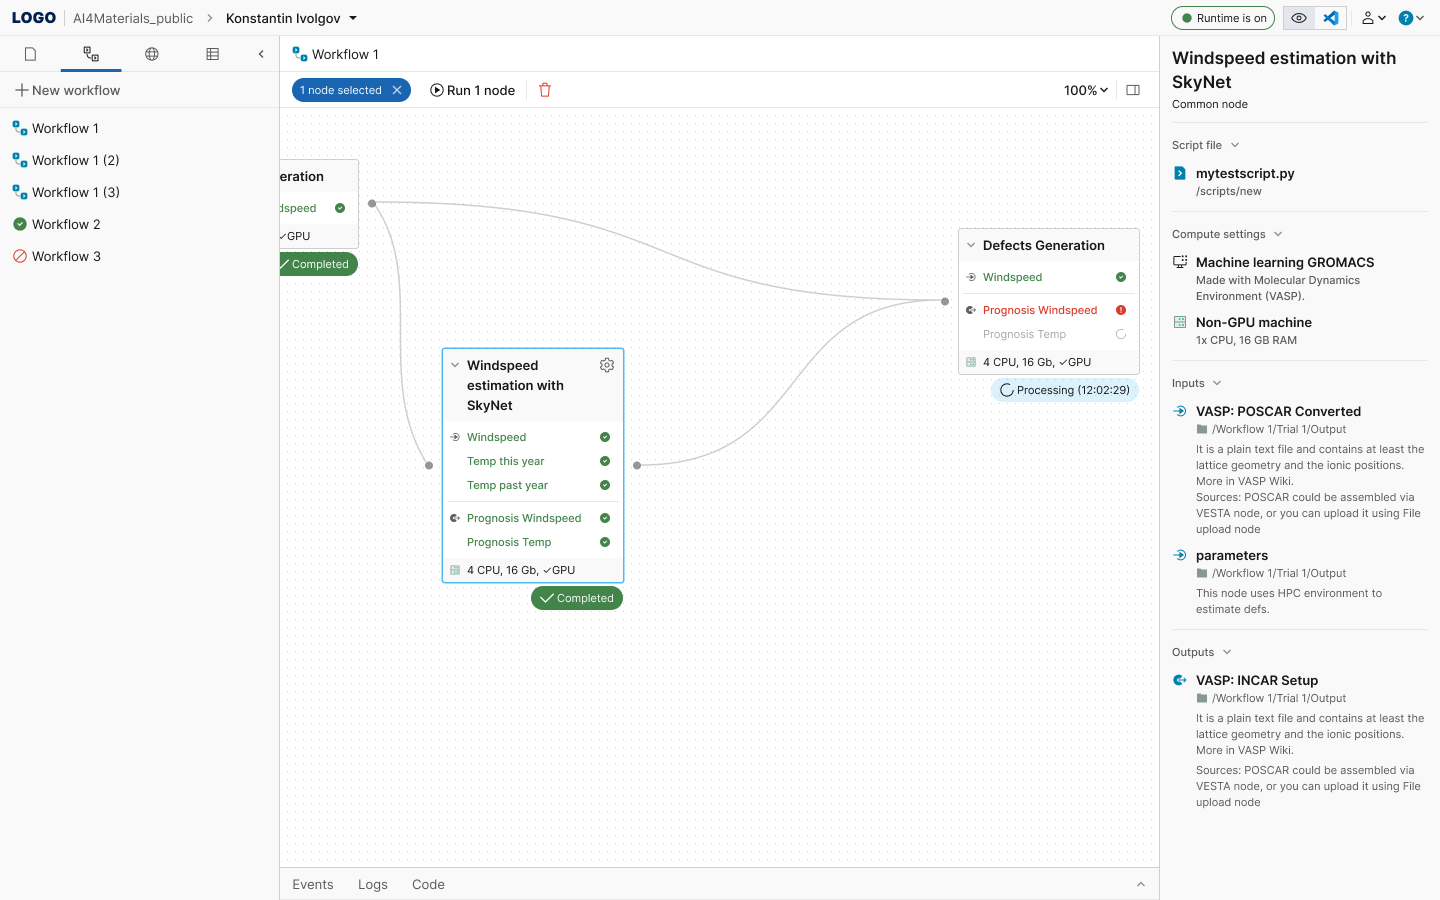Open the globe tab in sidebar
The width and height of the screenshot is (1440, 900).
(x=152, y=54)
